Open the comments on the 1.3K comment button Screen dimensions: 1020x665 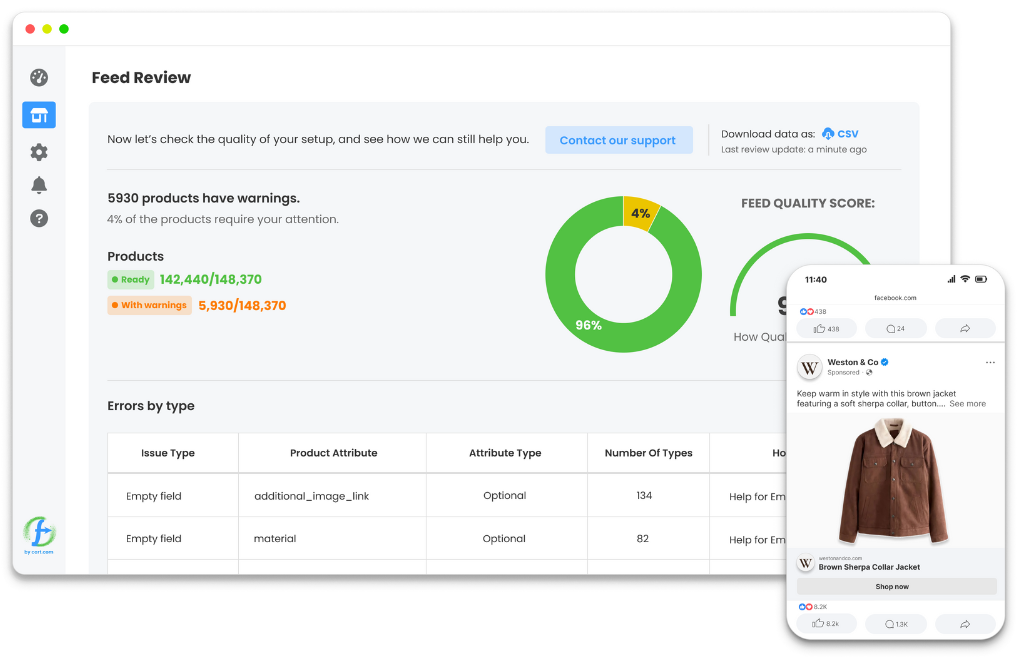coord(895,623)
